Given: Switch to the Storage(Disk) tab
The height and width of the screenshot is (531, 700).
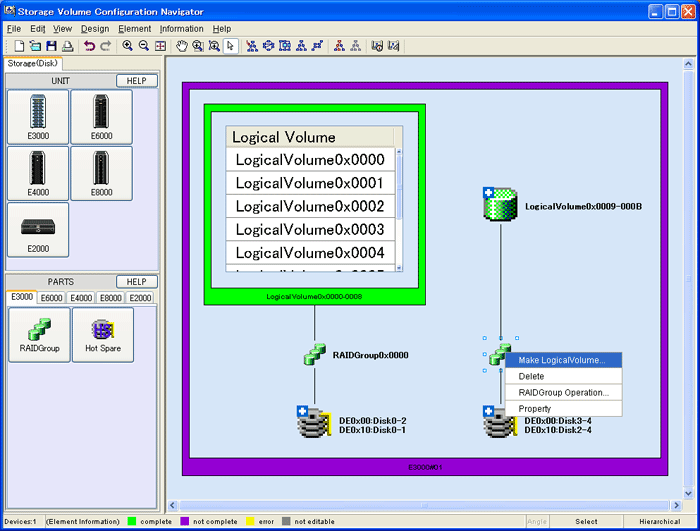Looking at the screenshot, I should (x=33, y=63).
